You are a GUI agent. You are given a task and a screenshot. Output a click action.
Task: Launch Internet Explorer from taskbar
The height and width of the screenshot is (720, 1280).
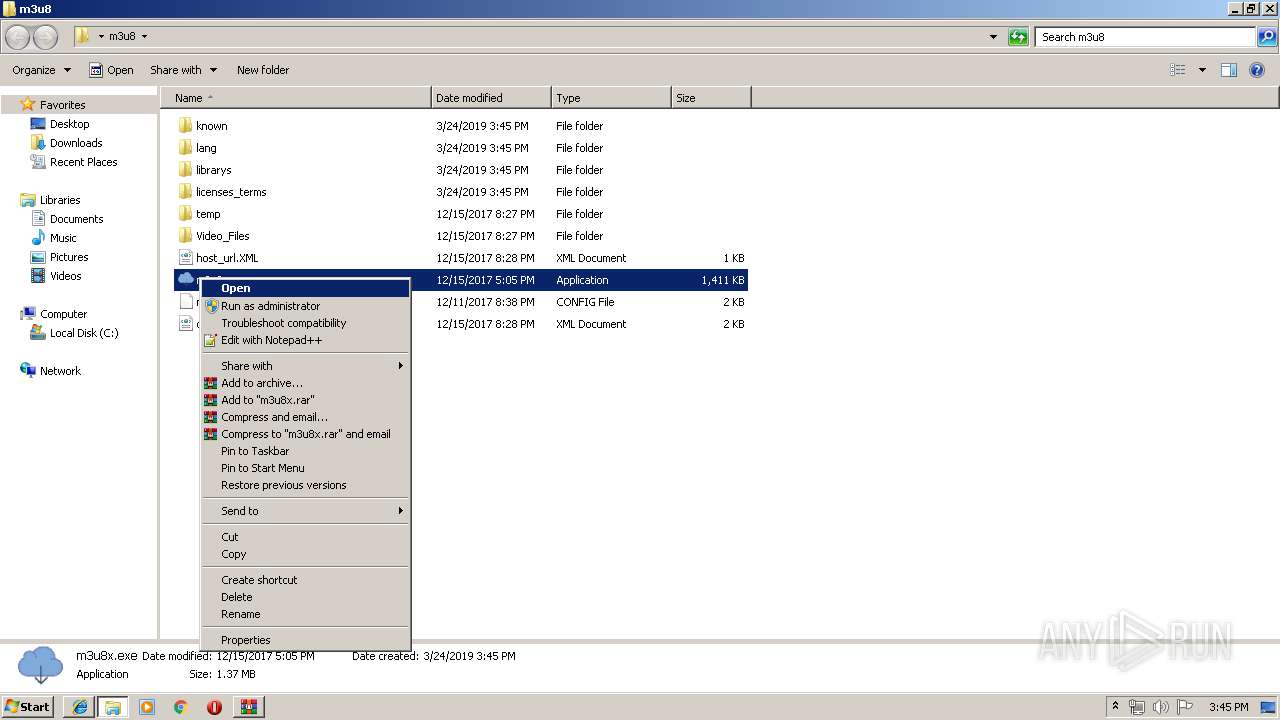pos(80,707)
